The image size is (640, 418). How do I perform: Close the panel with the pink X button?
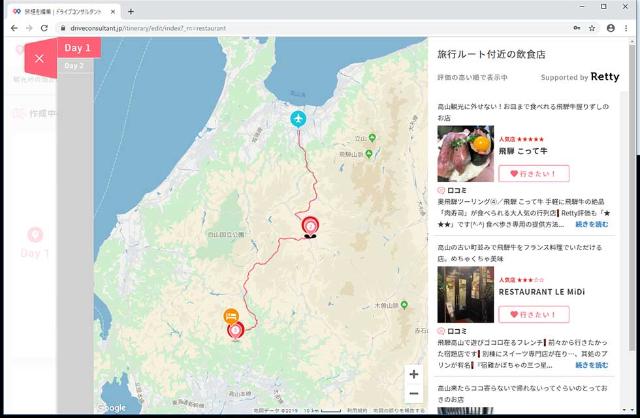[x=39, y=58]
